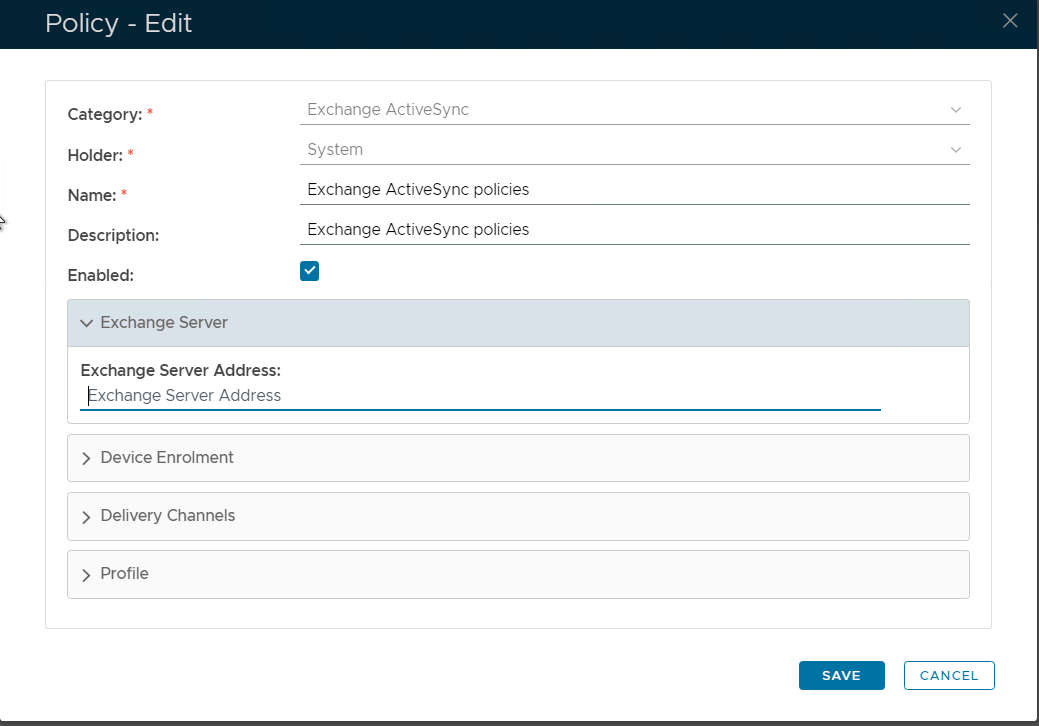Save the policy changes
The image size is (1039, 726).
coord(841,675)
